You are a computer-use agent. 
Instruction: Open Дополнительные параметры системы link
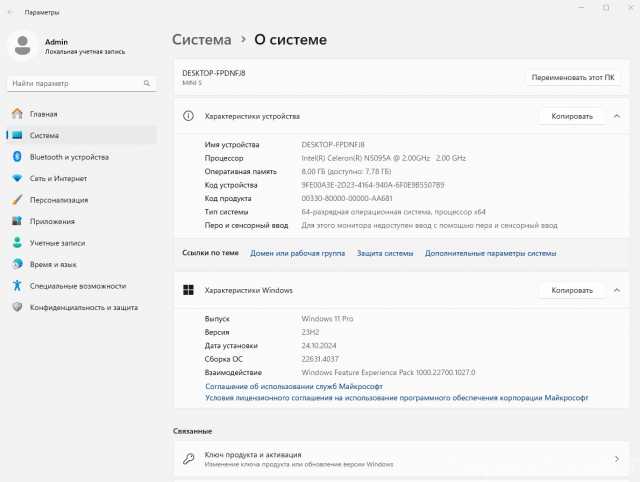click(490, 254)
